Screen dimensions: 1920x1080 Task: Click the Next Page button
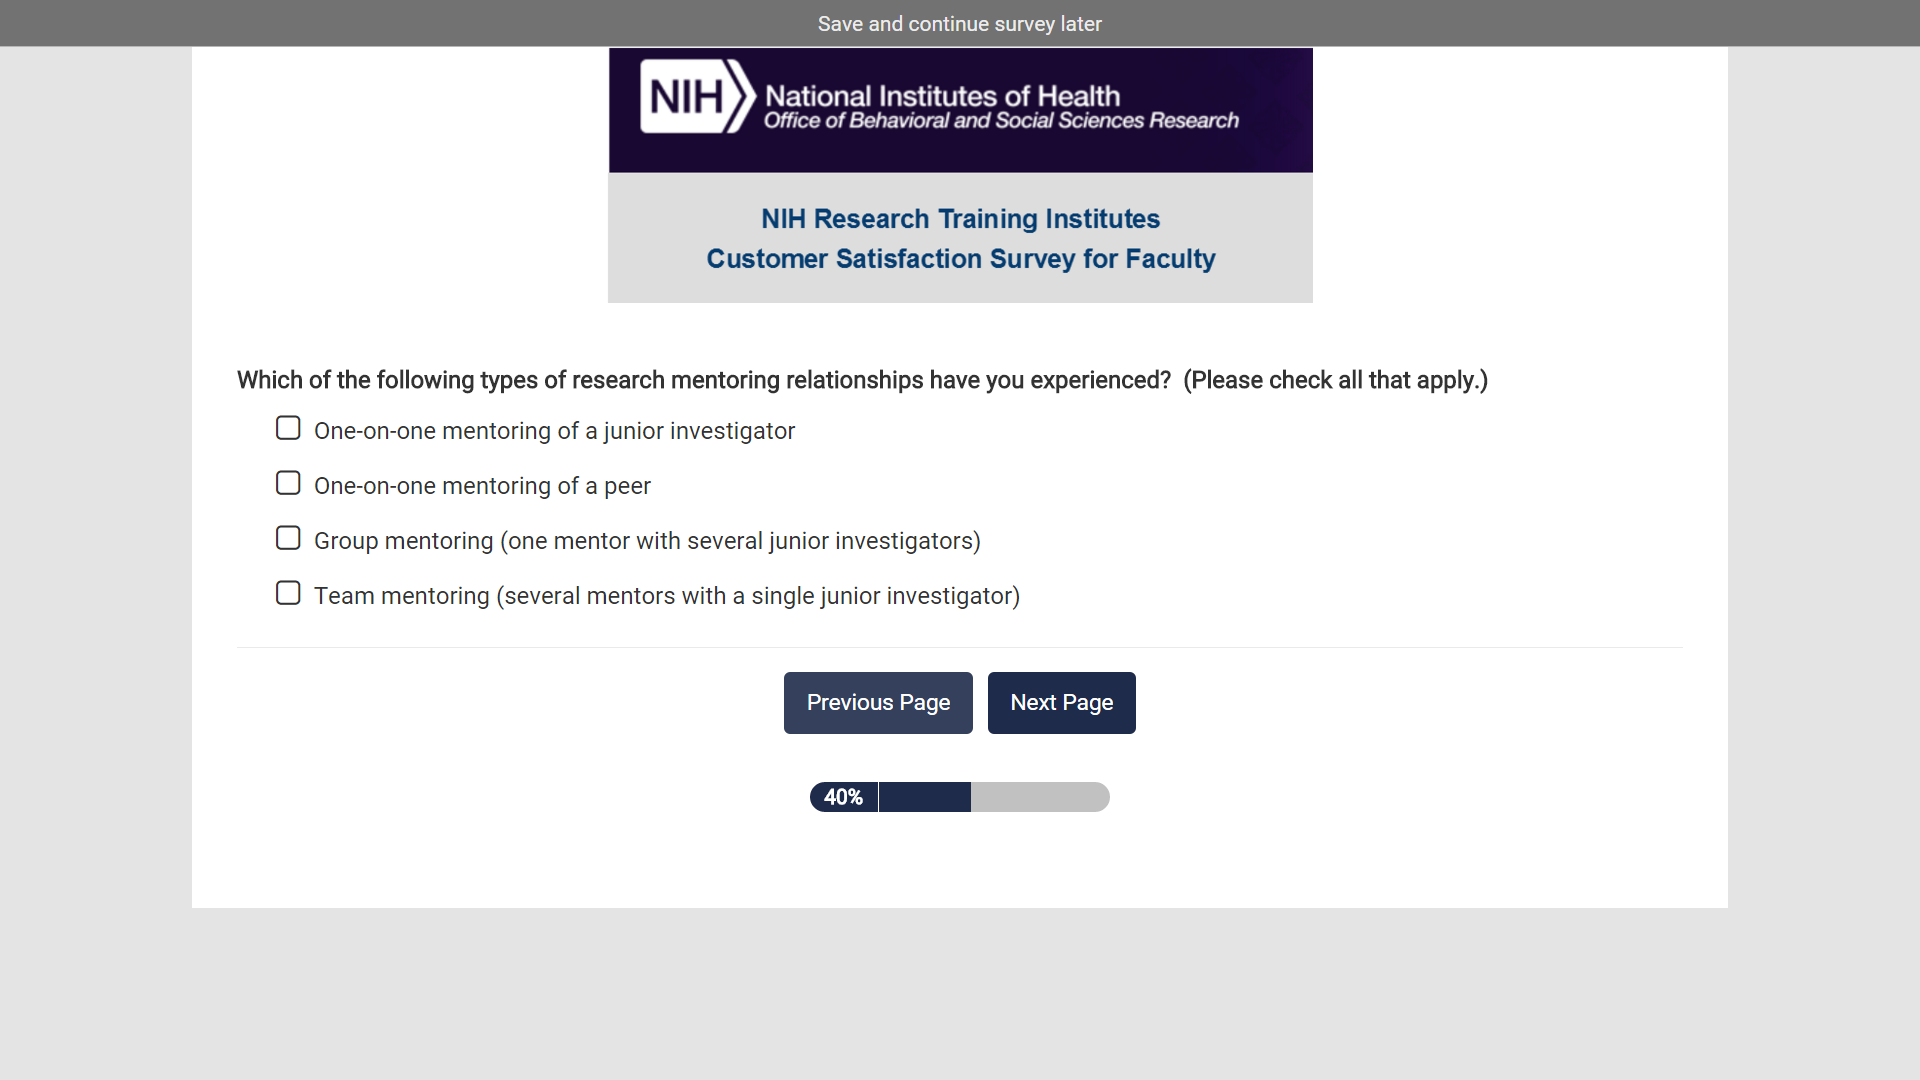click(1061, 703)
